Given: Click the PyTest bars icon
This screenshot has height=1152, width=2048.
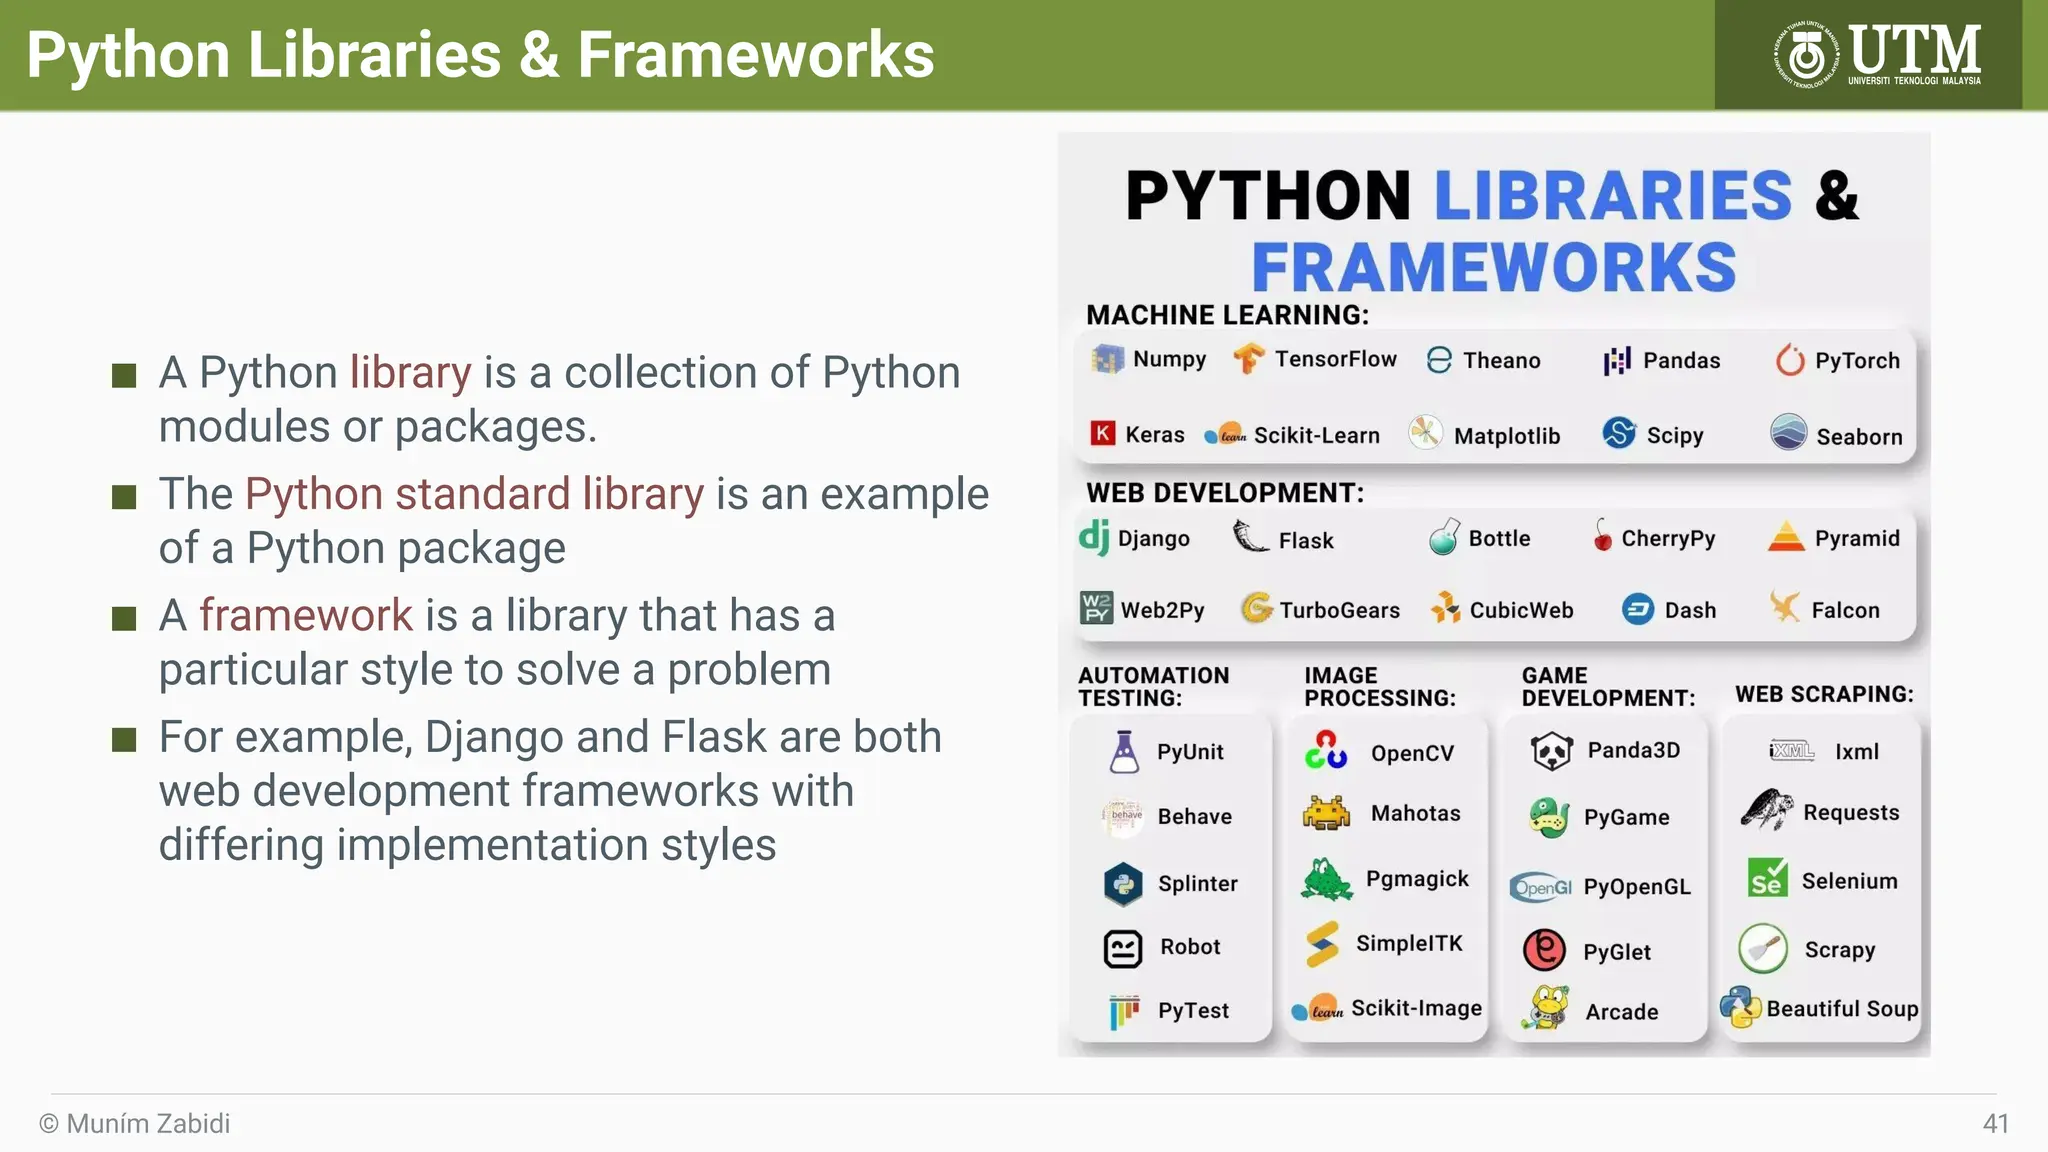Looking at the screenshot, I should 1124,1012.
